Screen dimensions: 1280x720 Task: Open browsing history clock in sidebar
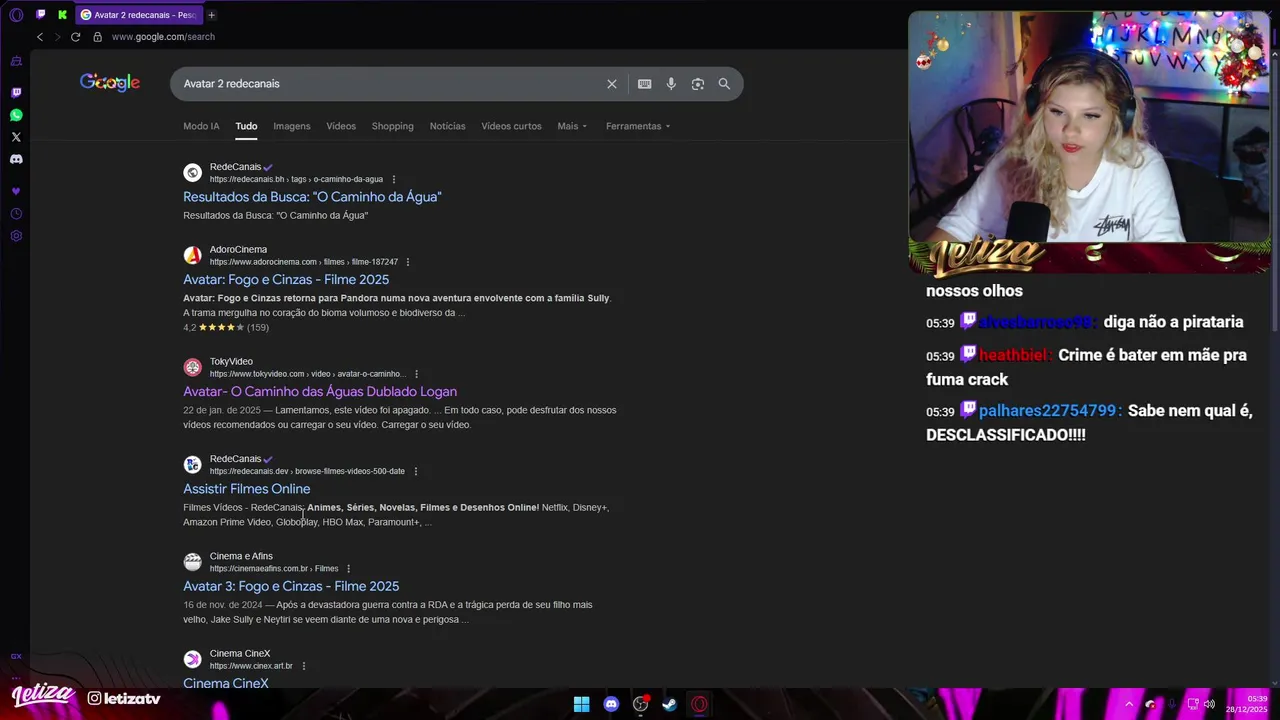pos(16,214)
